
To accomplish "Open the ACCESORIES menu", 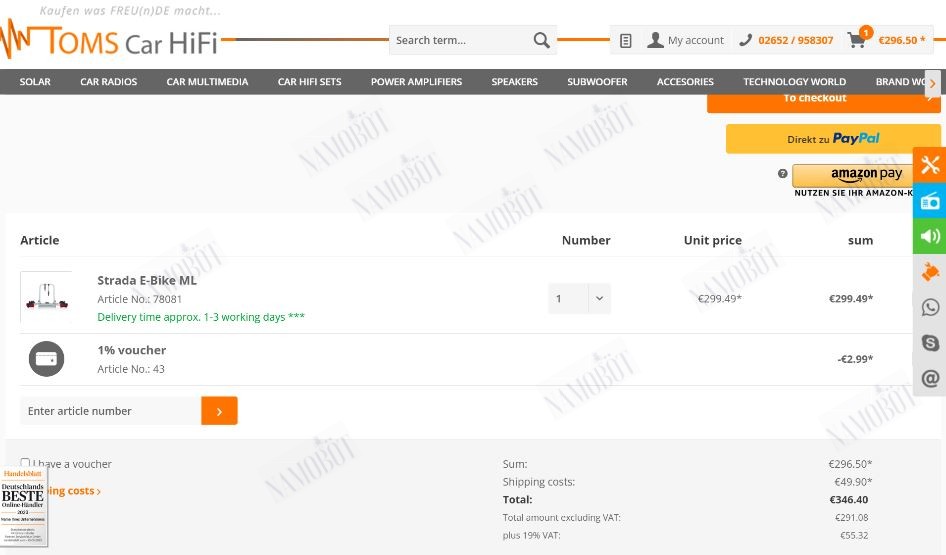I will [x=685, y=81].
